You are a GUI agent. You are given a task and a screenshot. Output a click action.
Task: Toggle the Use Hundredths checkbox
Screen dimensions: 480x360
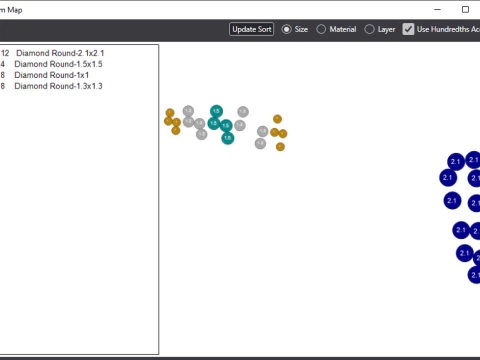point(408,29)
